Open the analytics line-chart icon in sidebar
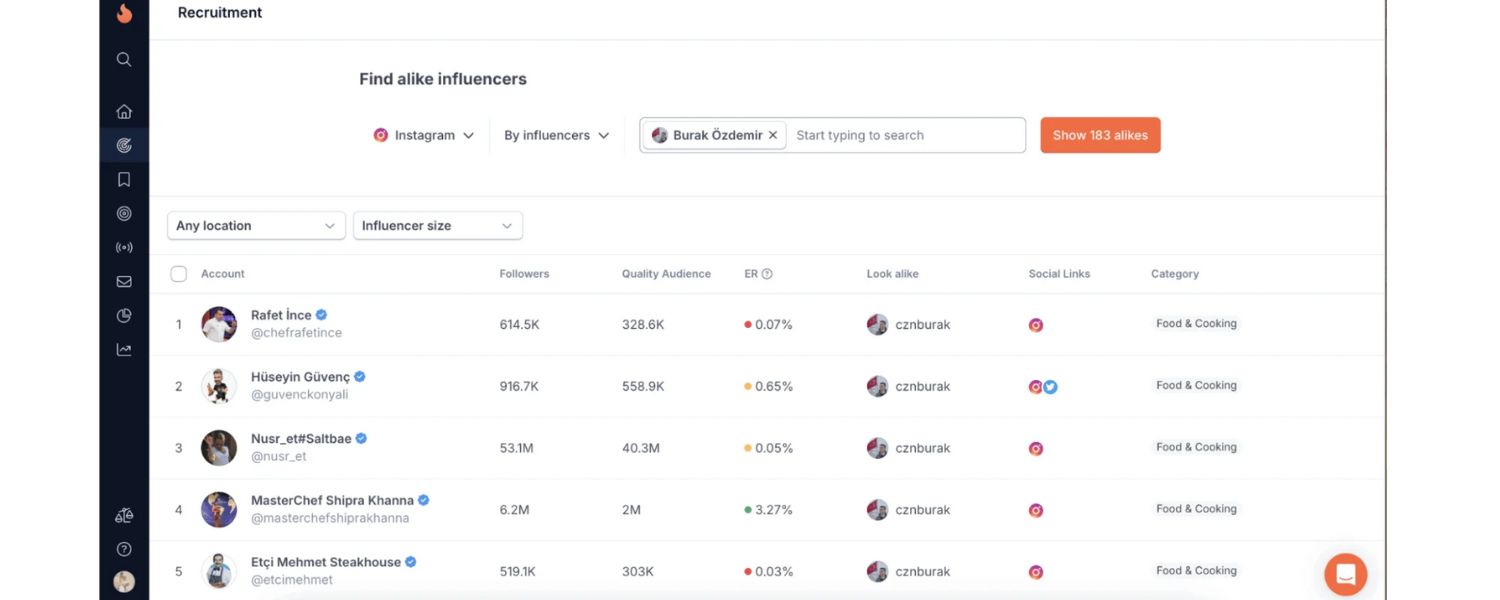The image size is (1500, 600). pyautogui.click(x=123, y=349)
